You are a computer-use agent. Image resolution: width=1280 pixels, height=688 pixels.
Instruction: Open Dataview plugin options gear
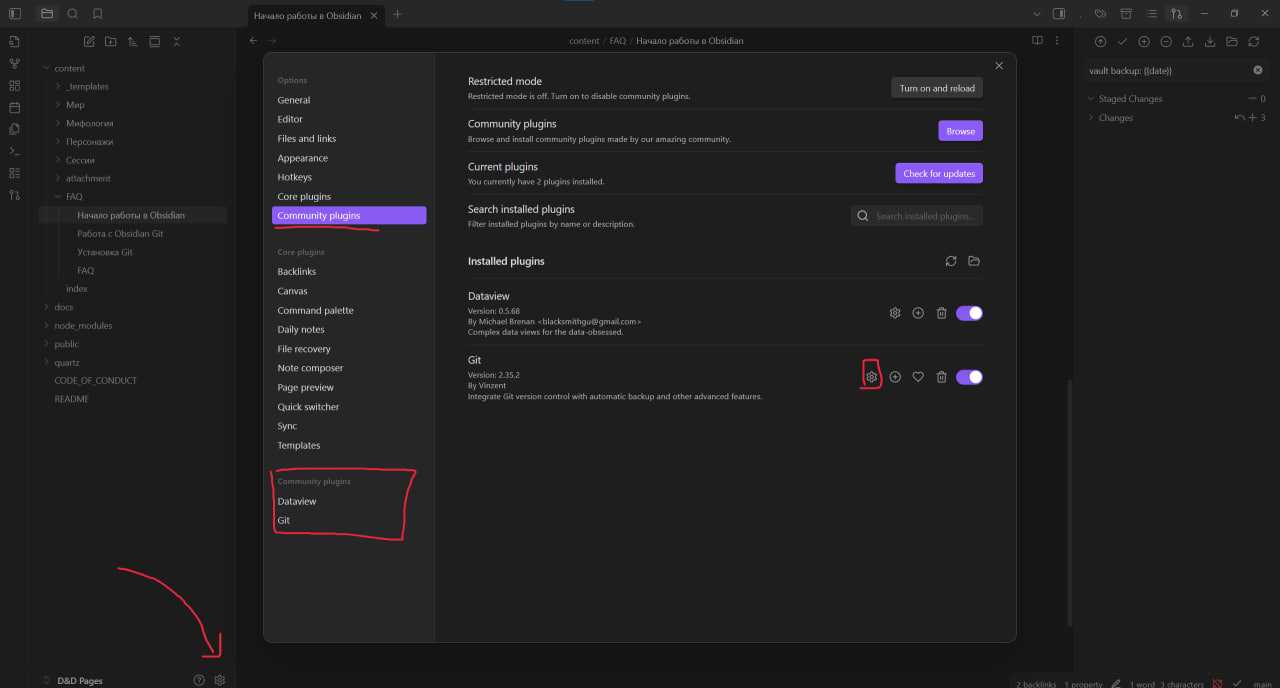click(x=895, y=313)
